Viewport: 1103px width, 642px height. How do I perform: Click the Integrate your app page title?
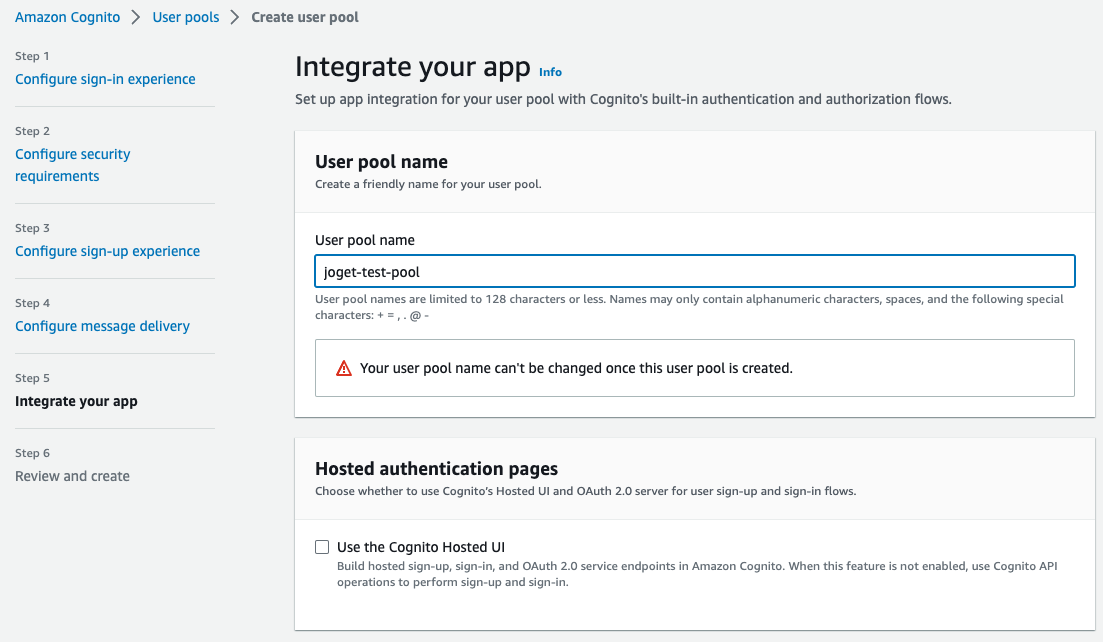tap(412, 67)
